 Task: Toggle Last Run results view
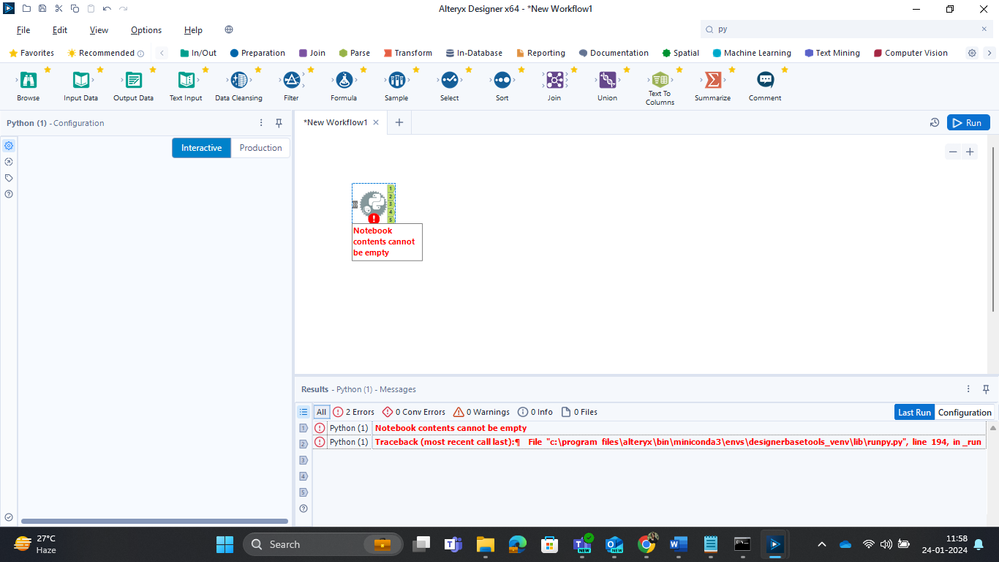[914, 412]
